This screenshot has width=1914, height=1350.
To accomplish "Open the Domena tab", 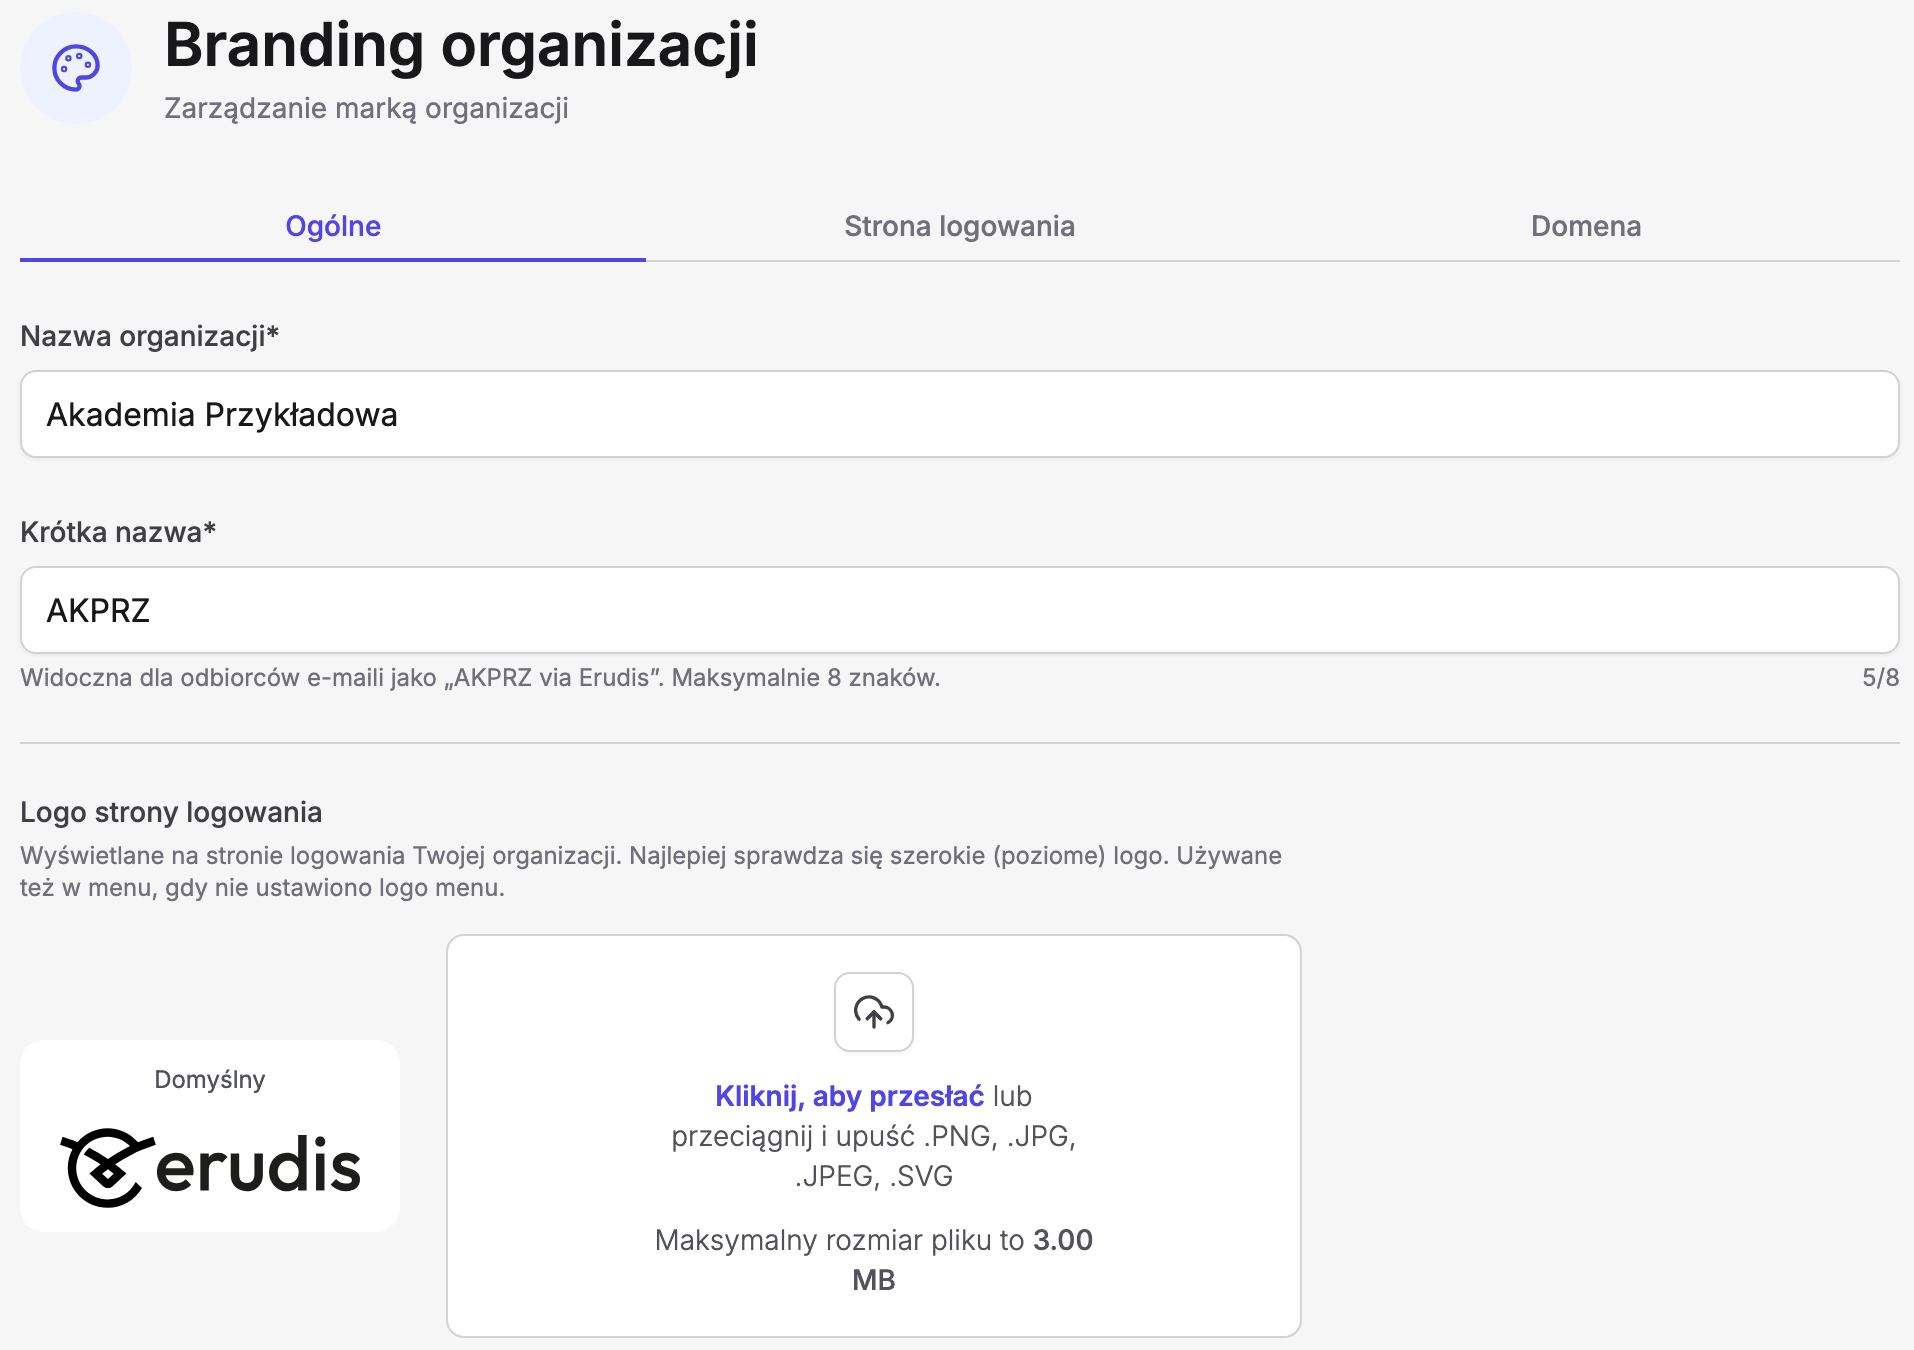I will pos(1586,226).
